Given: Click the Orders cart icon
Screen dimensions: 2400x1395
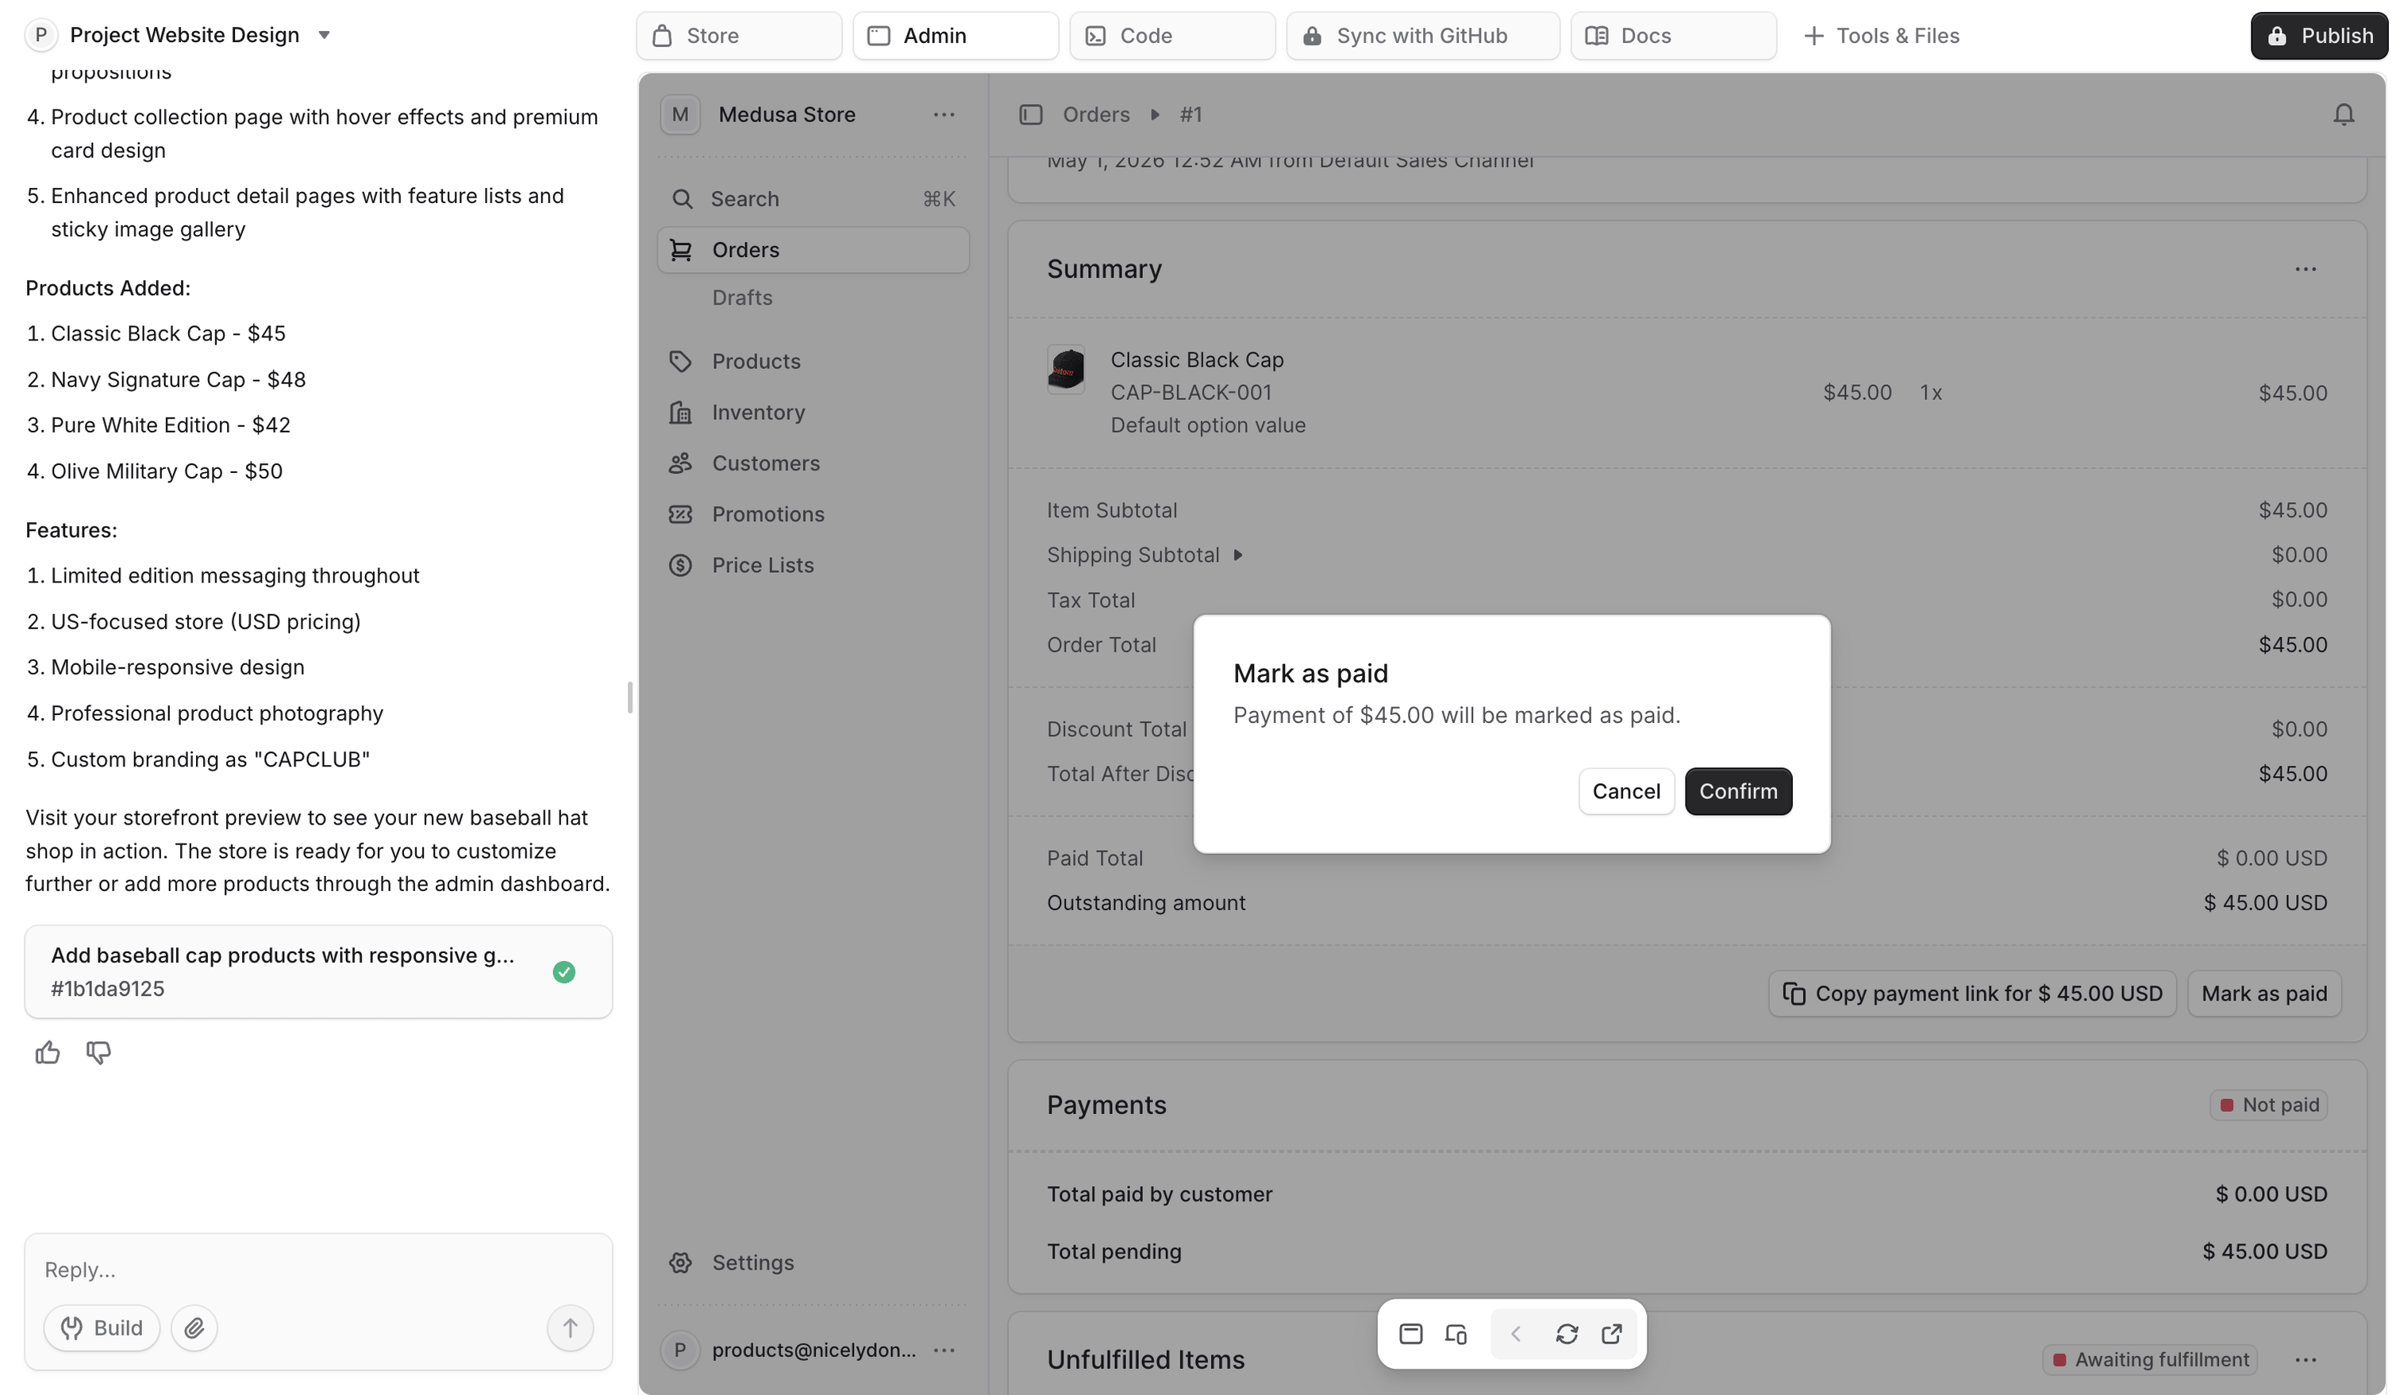Looking at the screenshot, I should (x=680, y=249).
